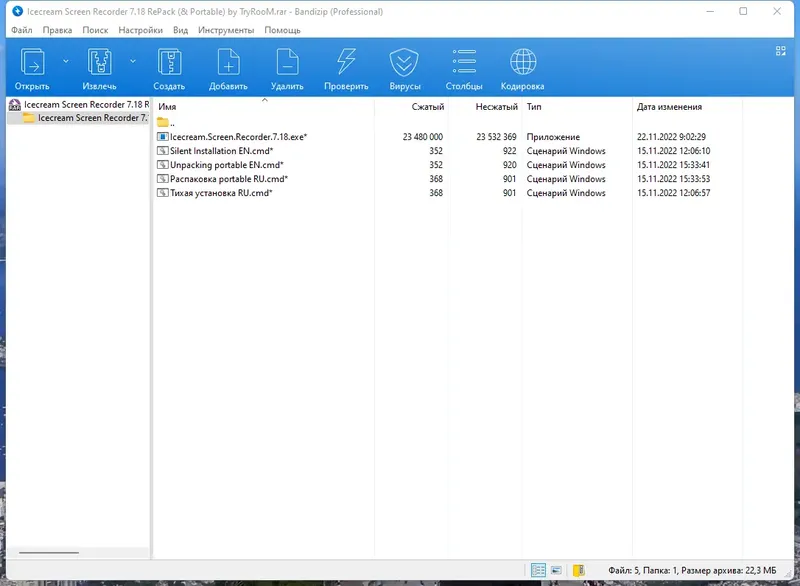
Task: Open the Правка menu
Action: (57, 30)
